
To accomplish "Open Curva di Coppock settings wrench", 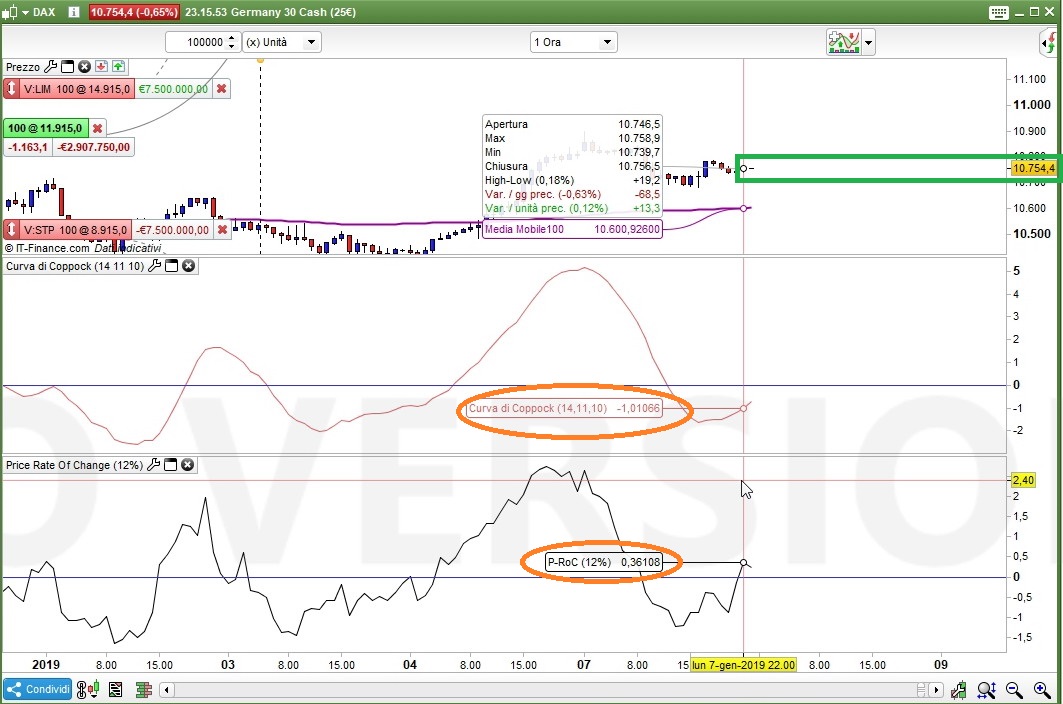I will (x=155, y=266).
